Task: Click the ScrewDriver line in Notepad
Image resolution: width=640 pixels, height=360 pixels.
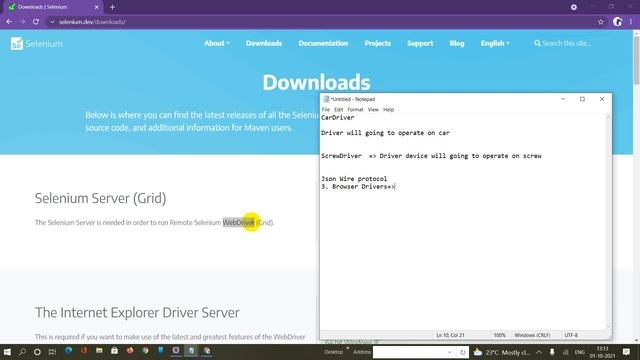Action: [431, 156]
